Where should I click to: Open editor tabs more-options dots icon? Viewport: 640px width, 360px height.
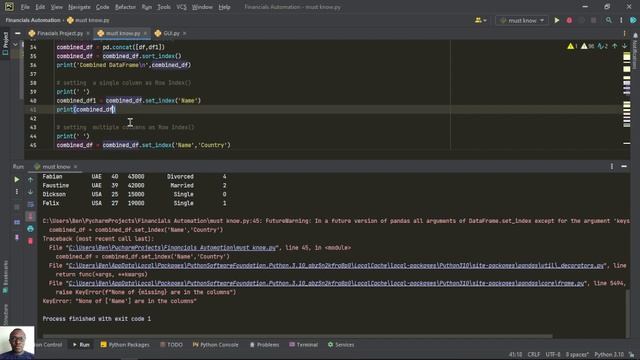click(624, 33)
